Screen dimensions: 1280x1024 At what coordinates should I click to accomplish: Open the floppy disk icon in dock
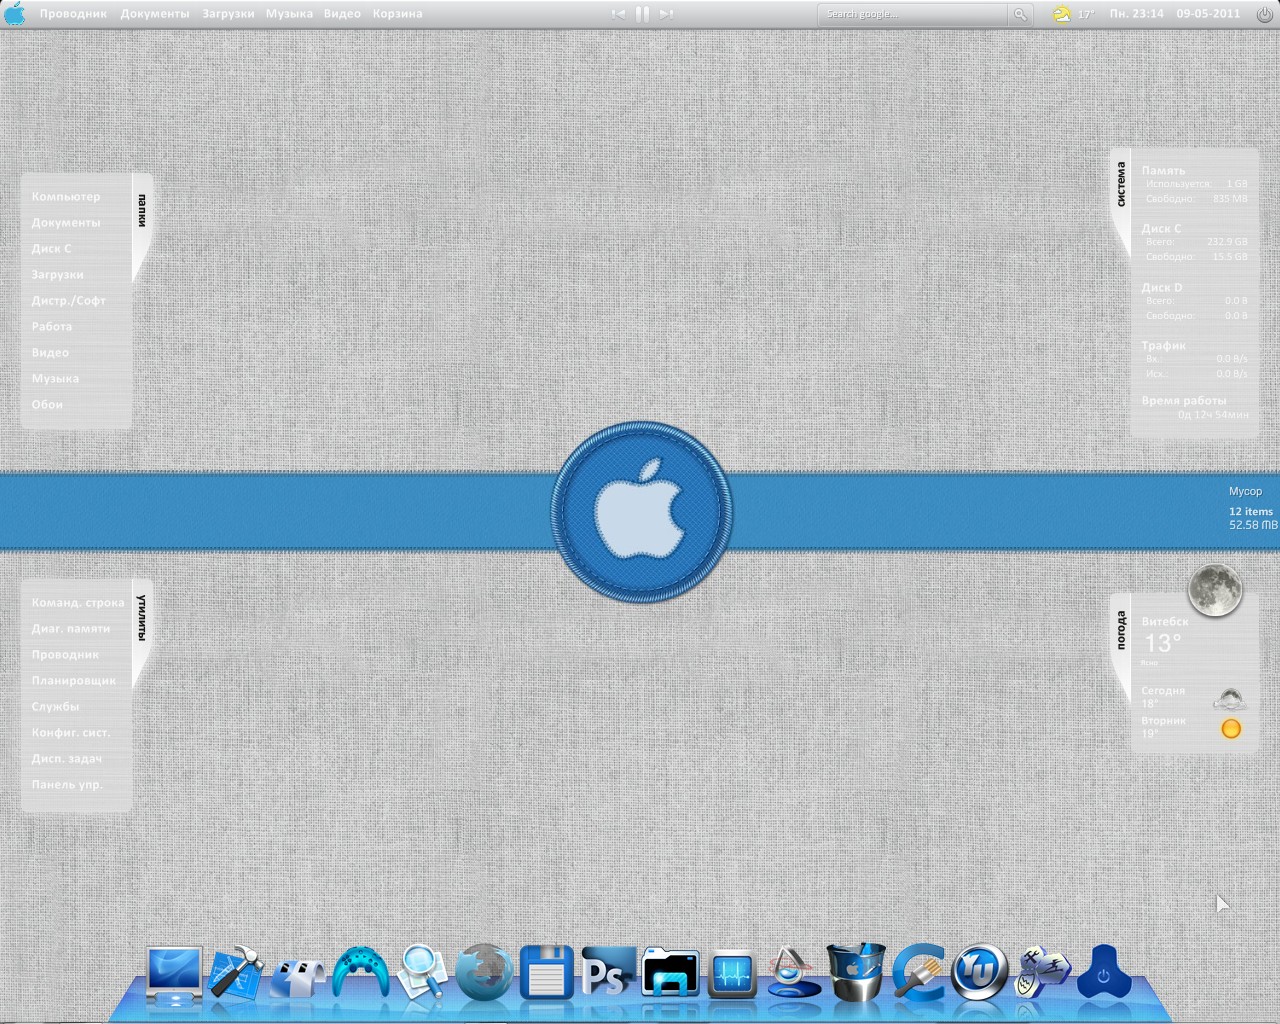546,973
